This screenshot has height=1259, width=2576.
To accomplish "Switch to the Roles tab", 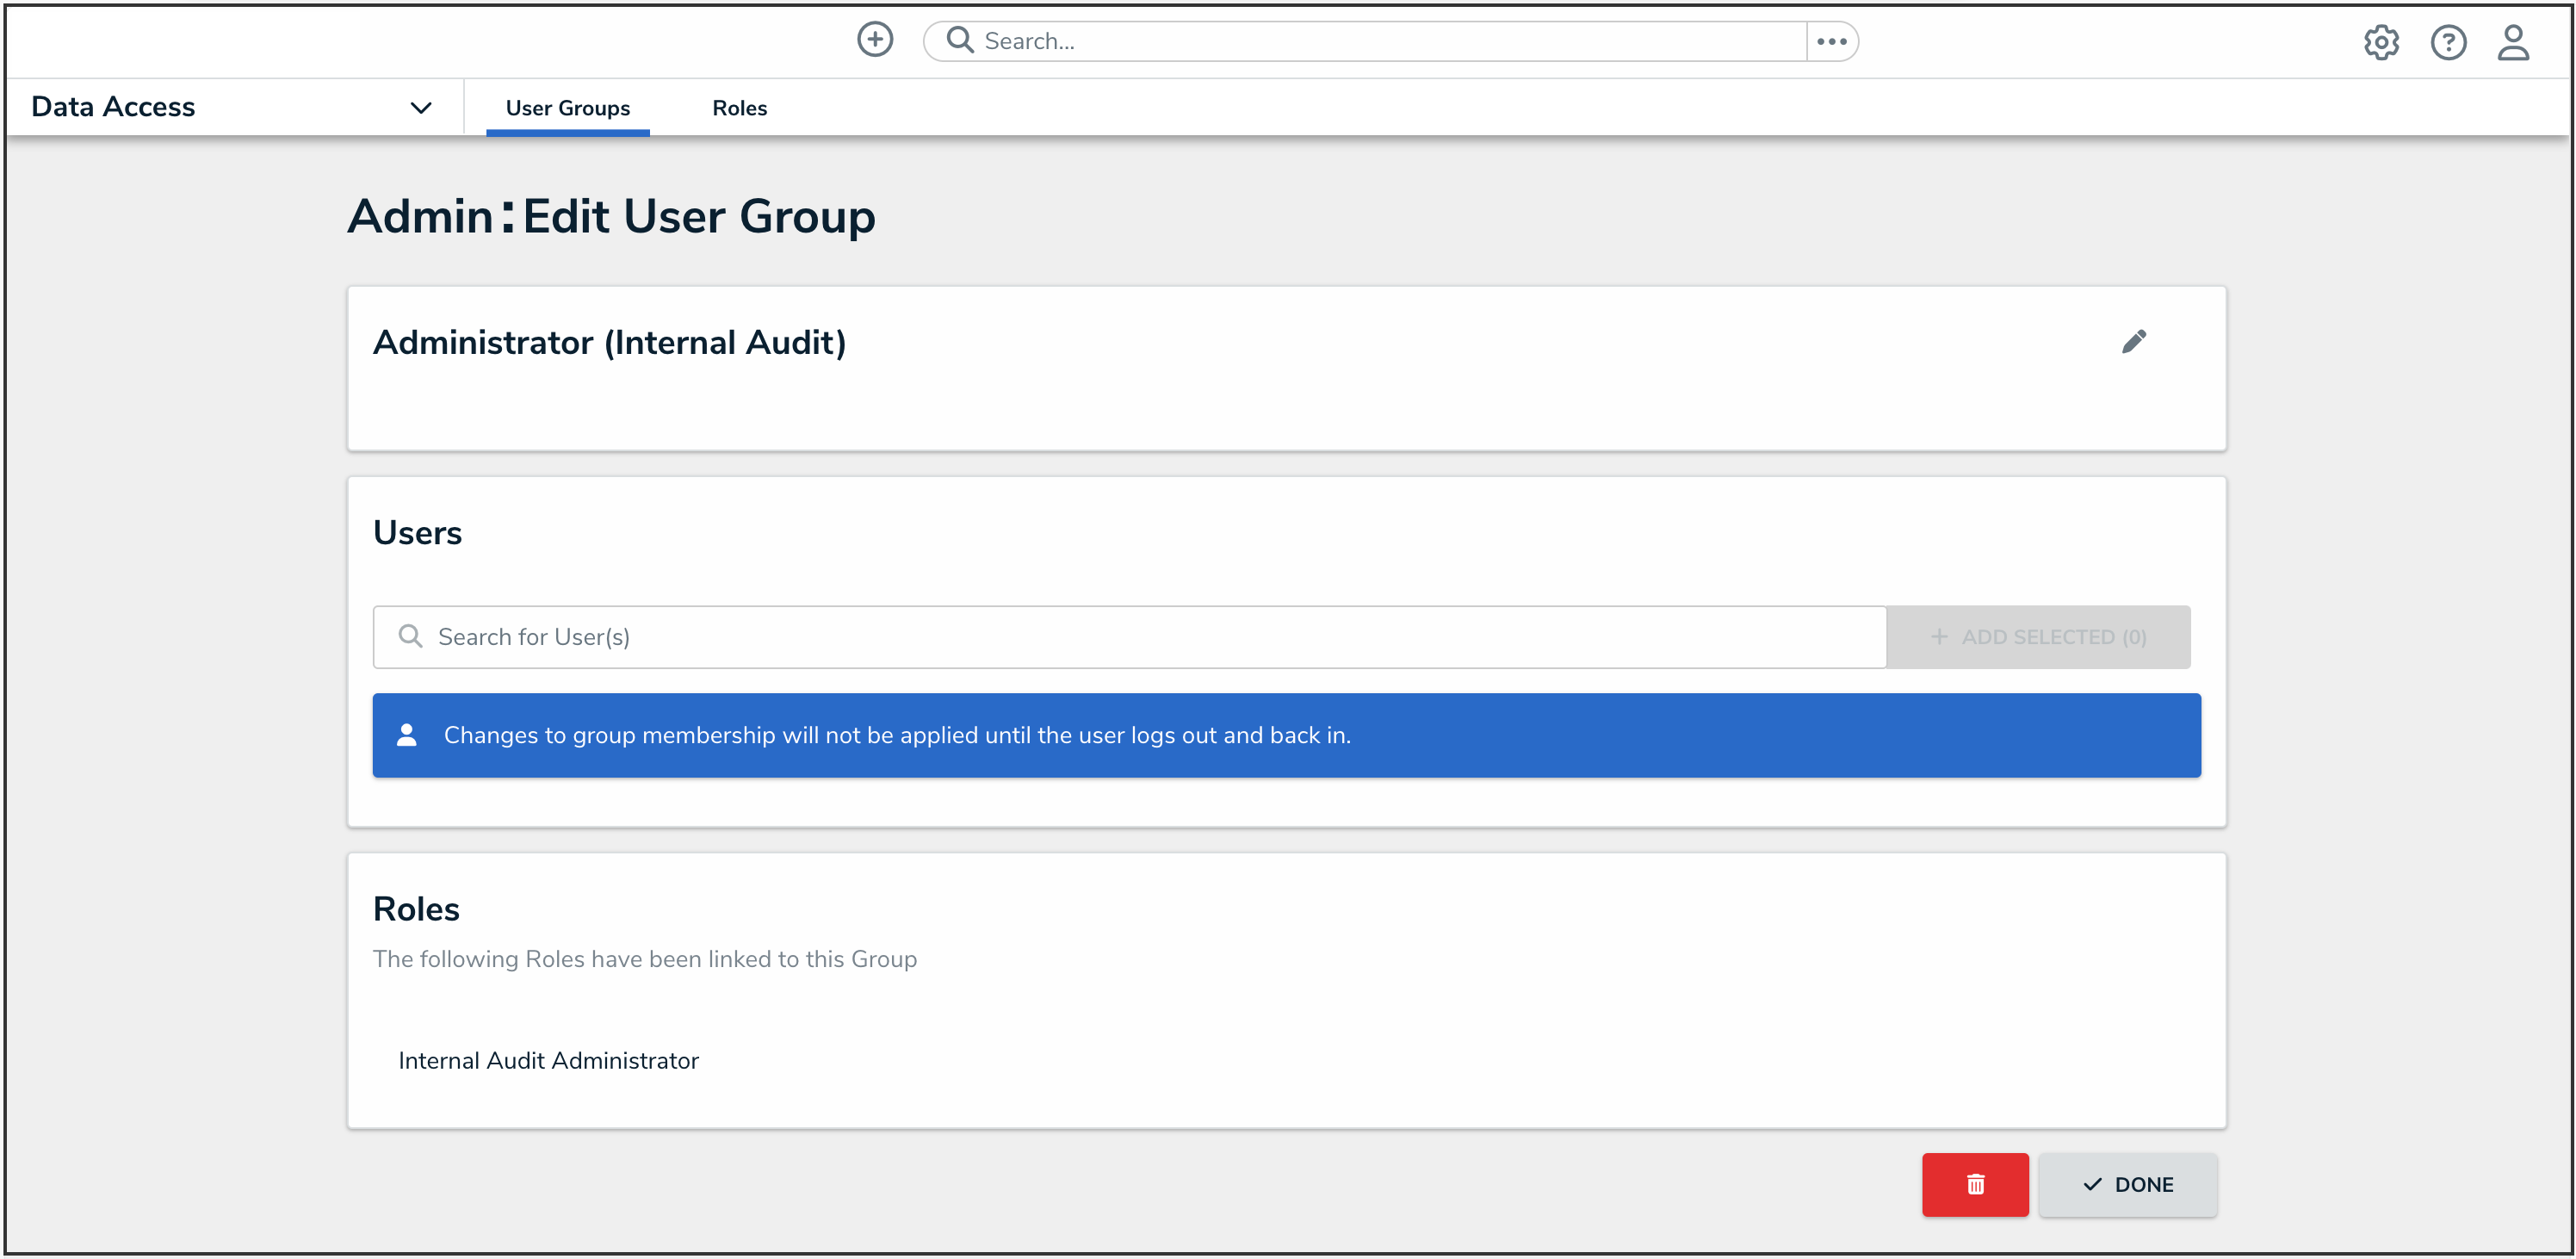I will click(x=739, y=108).
